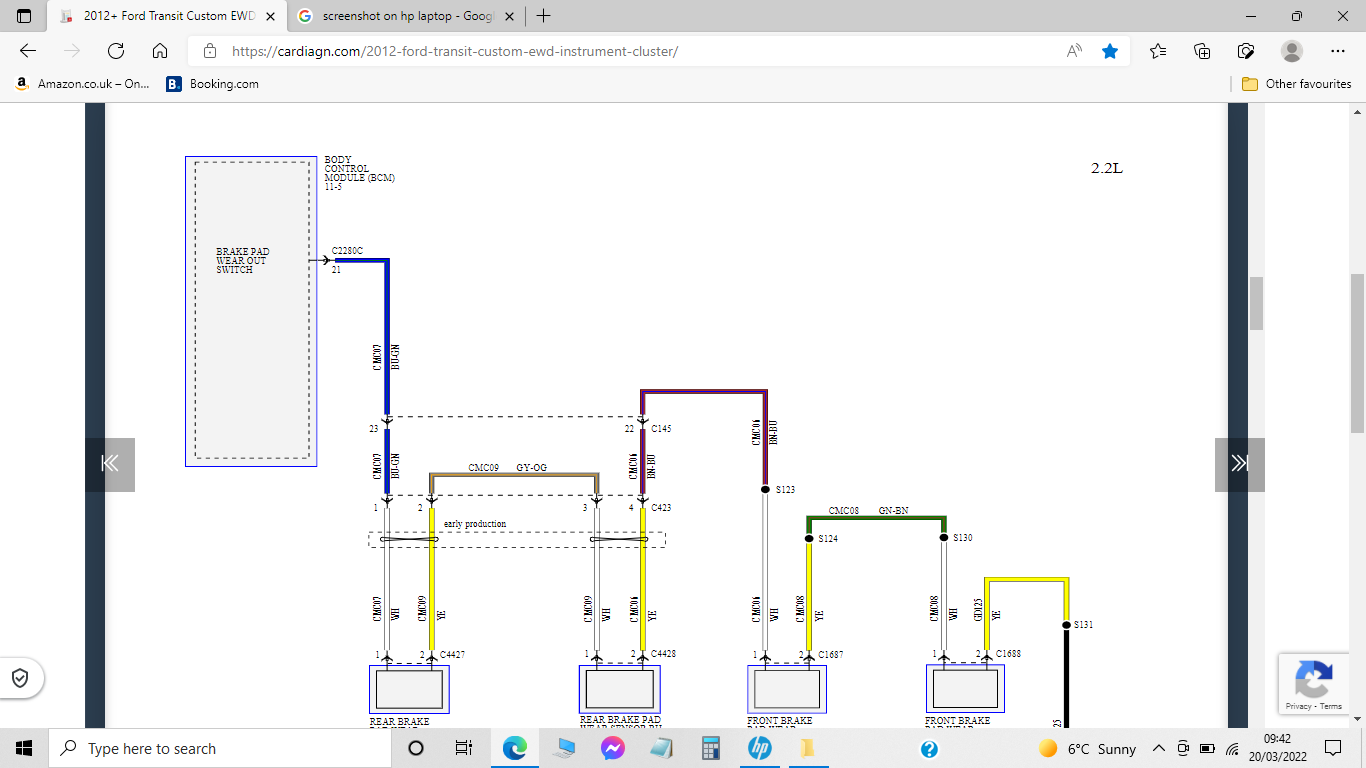Open the Settings and more menu
Viewport: 1366px width, 768px height.
1337,50
